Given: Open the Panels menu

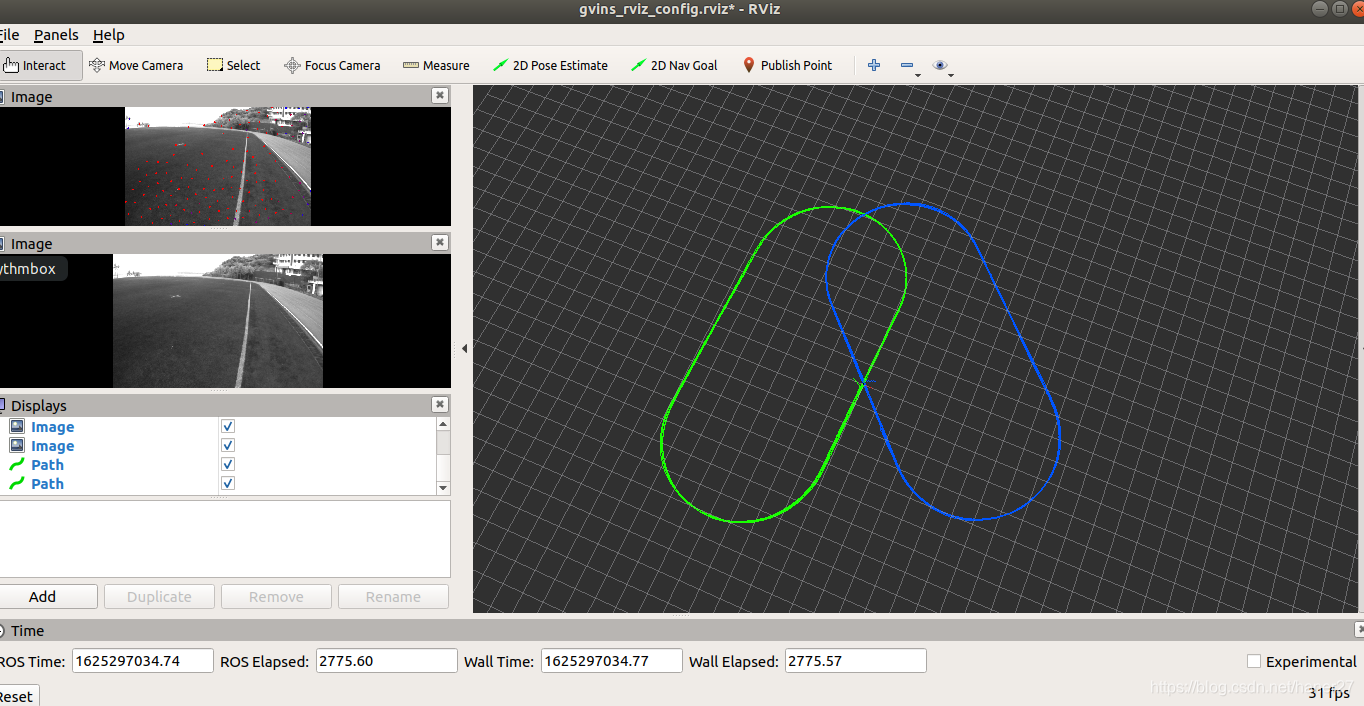Looking at the screenshot, I should click(56, 35).
